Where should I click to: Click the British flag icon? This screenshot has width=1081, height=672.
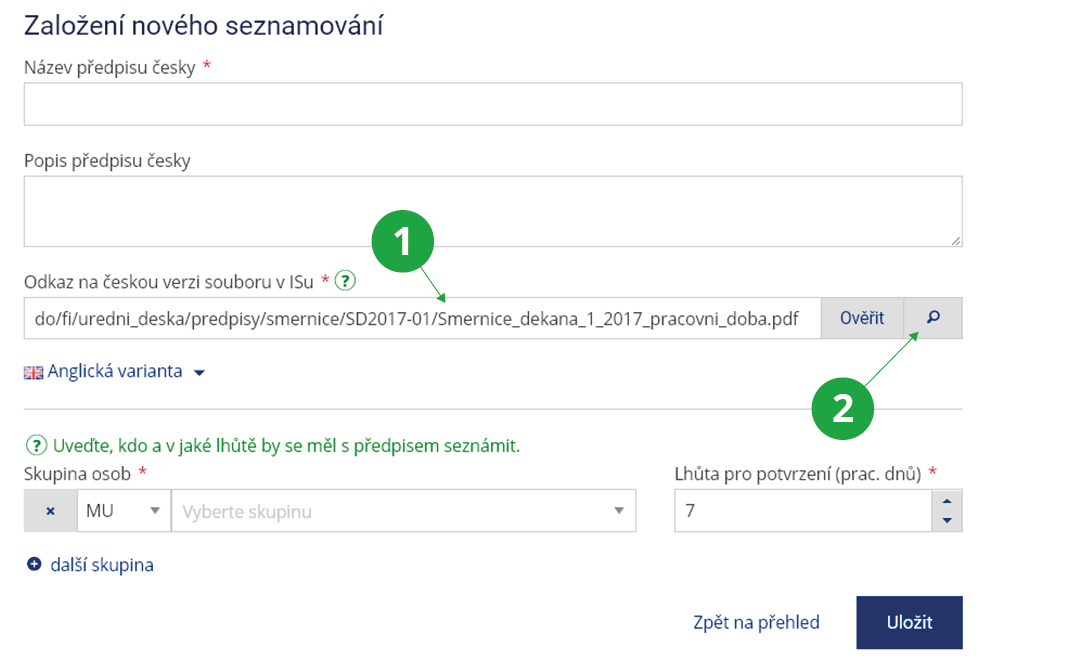[34, 372]
